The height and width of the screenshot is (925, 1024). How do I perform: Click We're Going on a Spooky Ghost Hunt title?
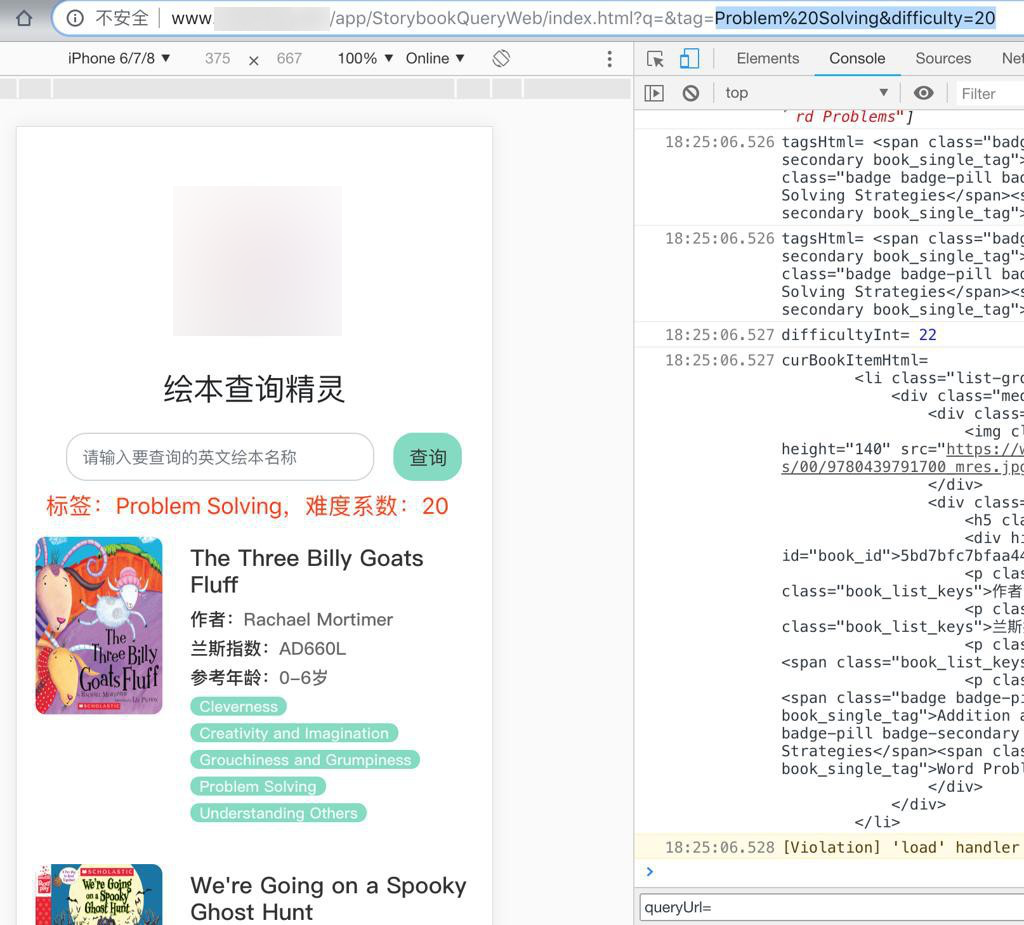coord(328,898)
